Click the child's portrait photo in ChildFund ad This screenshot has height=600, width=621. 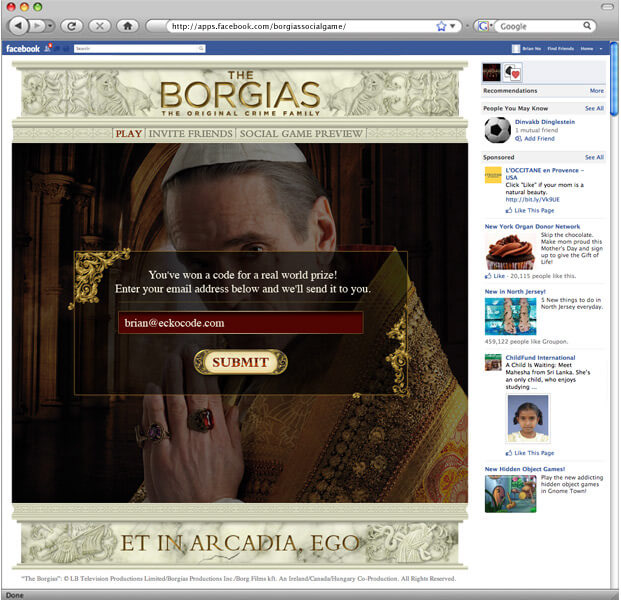pyautogui.click(x=528, y=418)
